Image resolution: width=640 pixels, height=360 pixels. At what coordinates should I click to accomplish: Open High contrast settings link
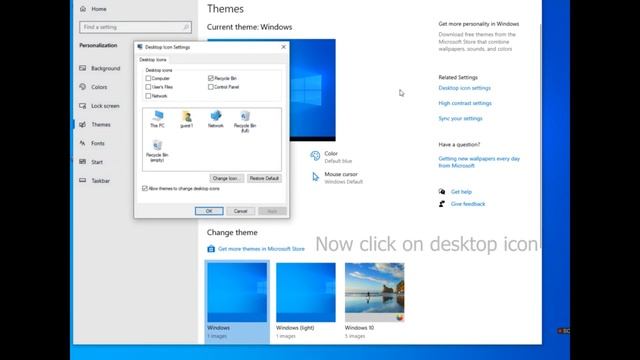465,103
